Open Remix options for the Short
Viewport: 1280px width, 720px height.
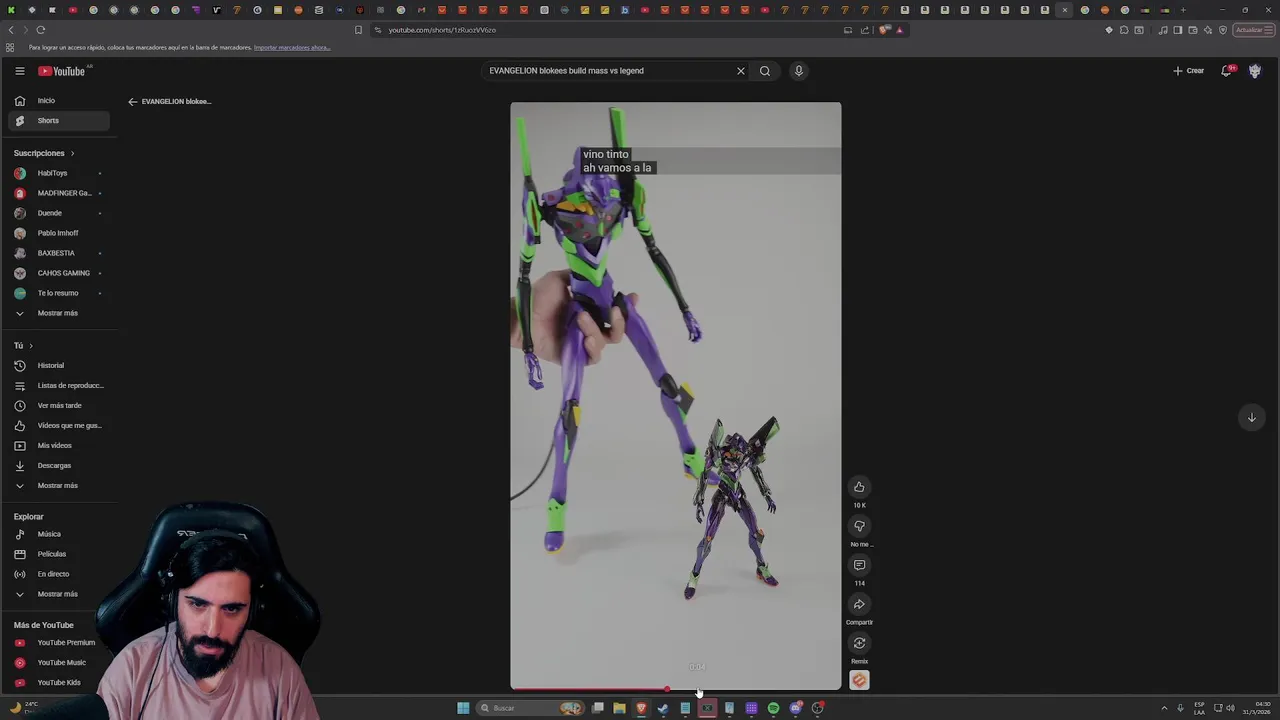click(859, 643)
